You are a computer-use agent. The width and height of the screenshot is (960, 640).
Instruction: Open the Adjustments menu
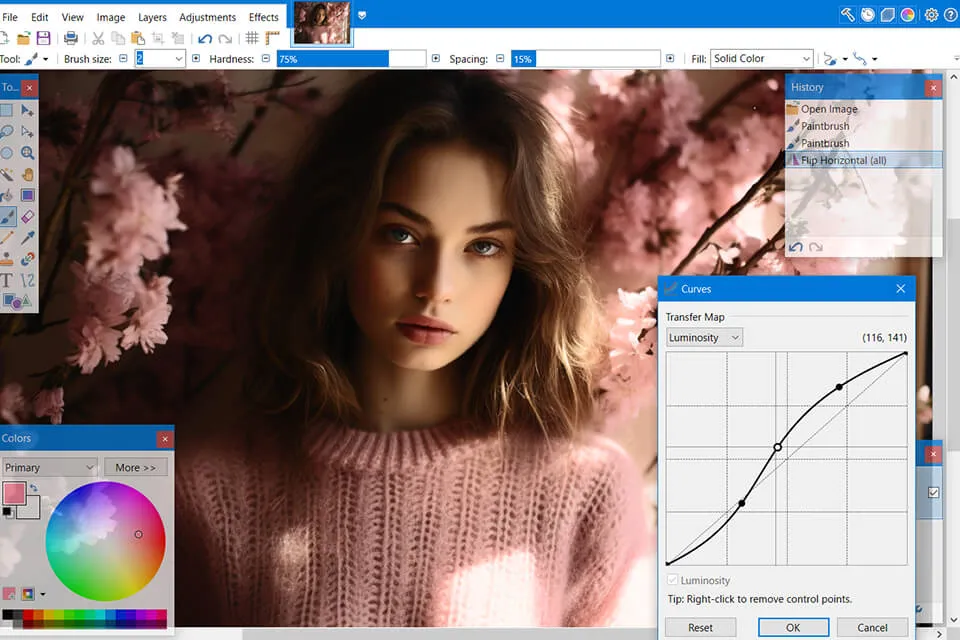click(x=208, y=17)
